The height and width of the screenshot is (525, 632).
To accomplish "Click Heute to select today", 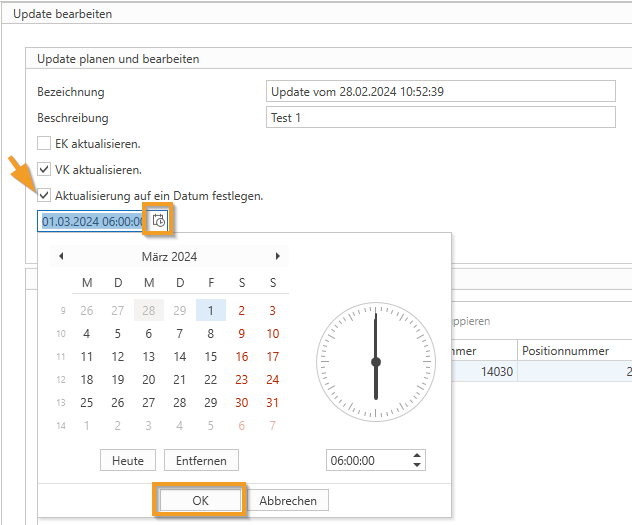I will (x=128, y=460).
